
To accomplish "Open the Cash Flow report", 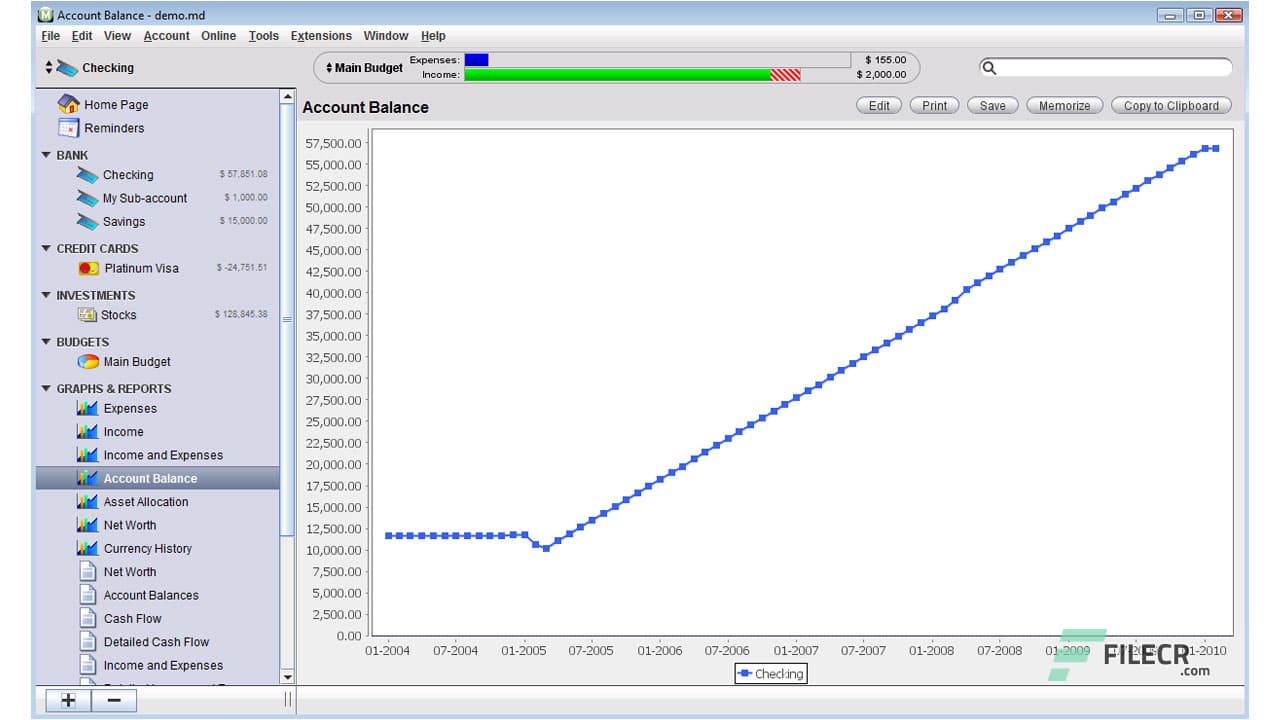I will click(130, 618).
